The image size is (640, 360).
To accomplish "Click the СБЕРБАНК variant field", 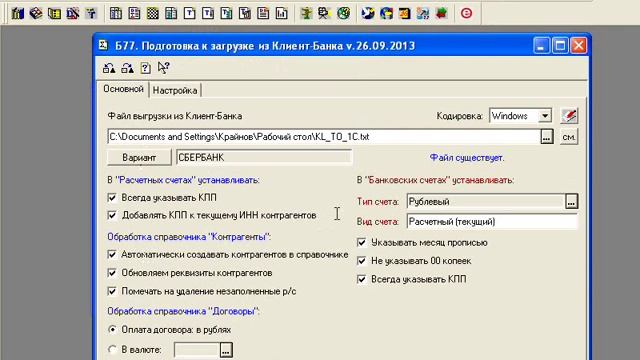I will pos(264,158).
